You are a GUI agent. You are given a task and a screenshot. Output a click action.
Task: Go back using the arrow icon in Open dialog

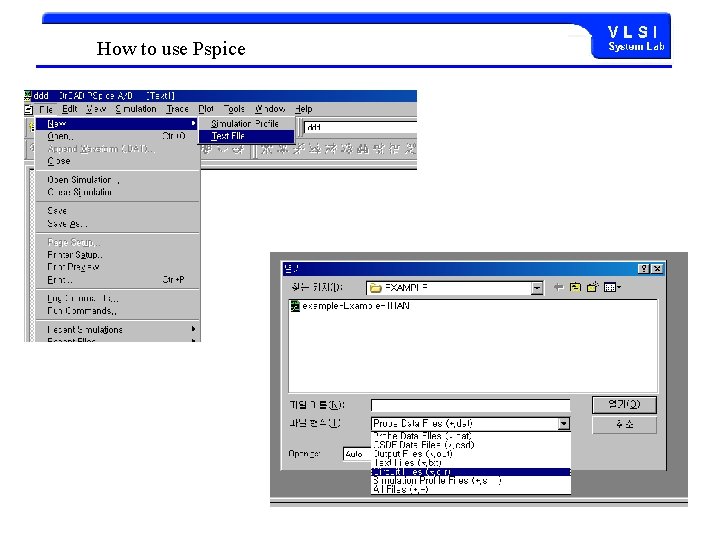point(558,287)
